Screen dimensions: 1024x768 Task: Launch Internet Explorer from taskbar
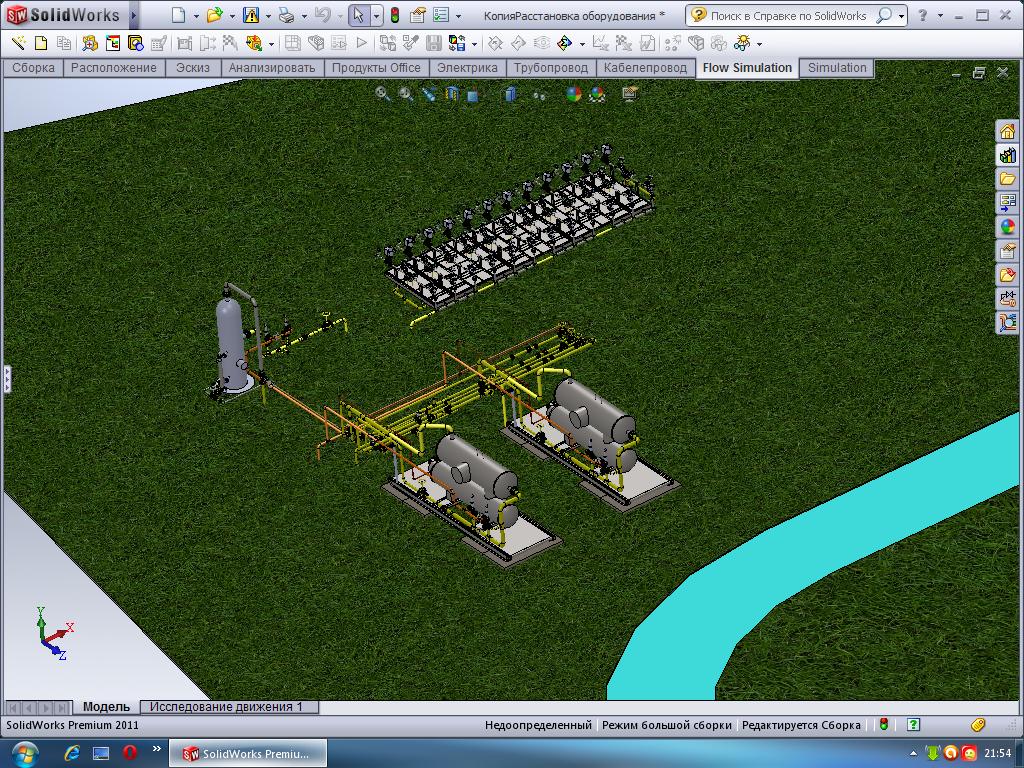tap(72, 753)
